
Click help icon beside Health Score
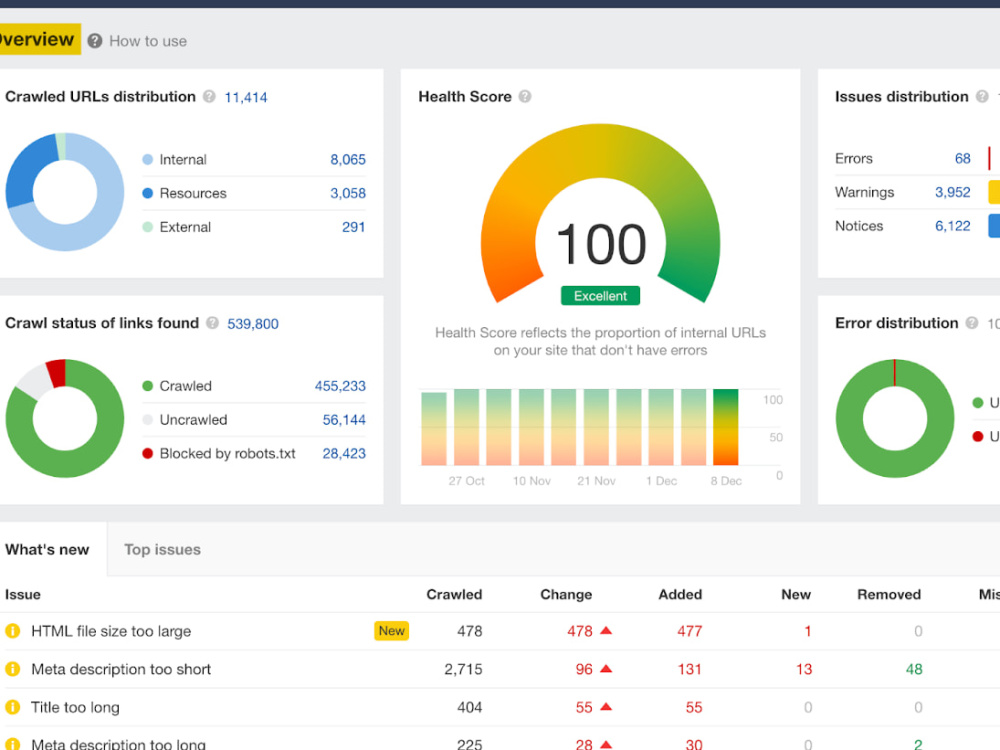pyautogui.click(x=525, y=96)
